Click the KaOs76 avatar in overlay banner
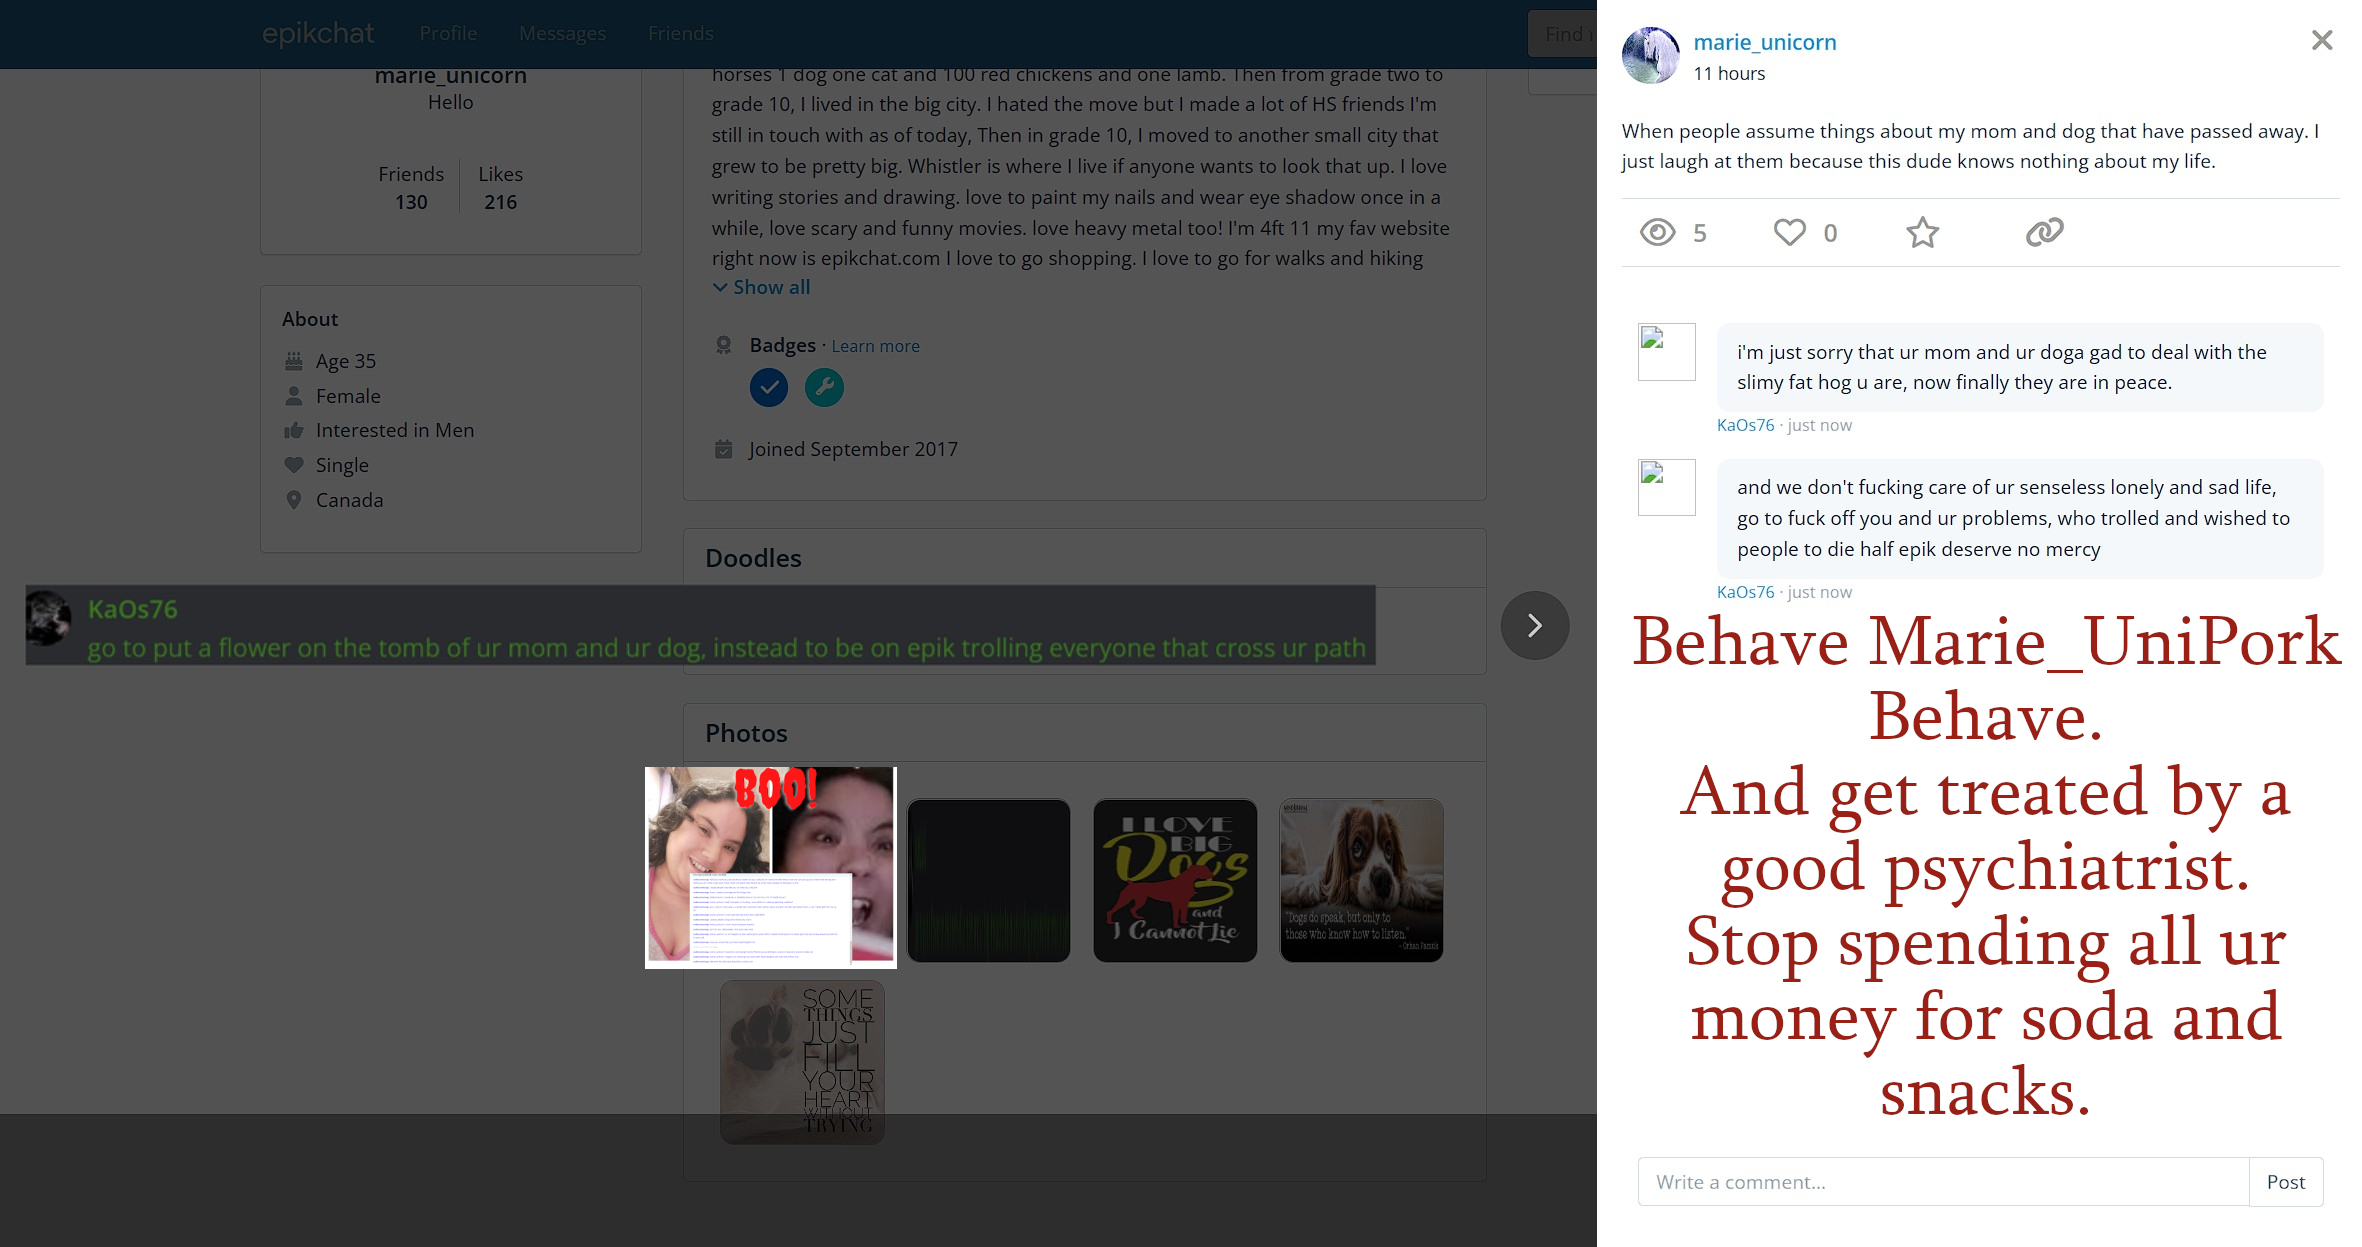Screen dimensions: 2362x1247 click(x=48, y=618)
